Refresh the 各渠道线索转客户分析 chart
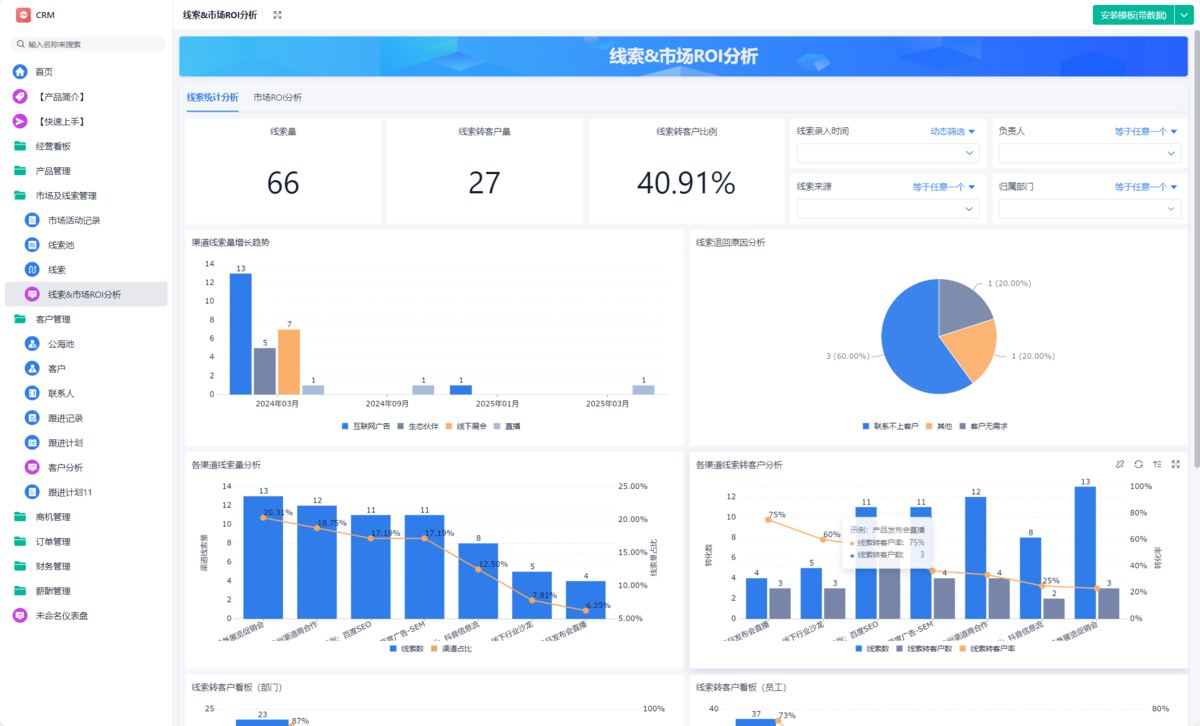 pyautogui.click(x=1138, y=464)
